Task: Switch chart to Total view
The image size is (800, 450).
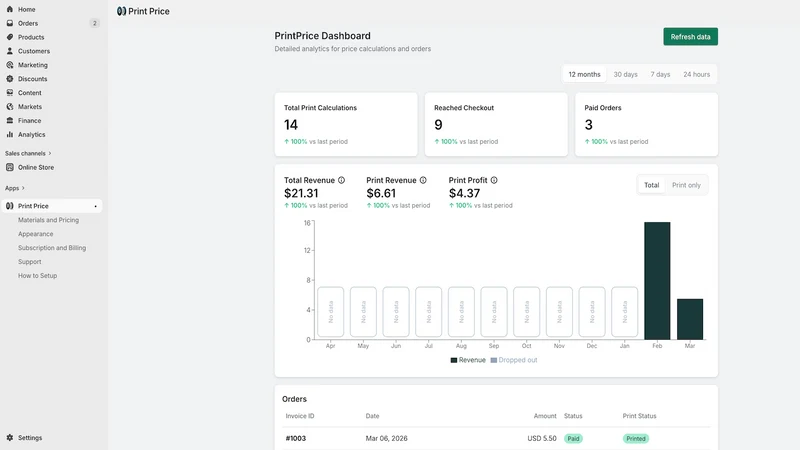Action: click(652, 185)
